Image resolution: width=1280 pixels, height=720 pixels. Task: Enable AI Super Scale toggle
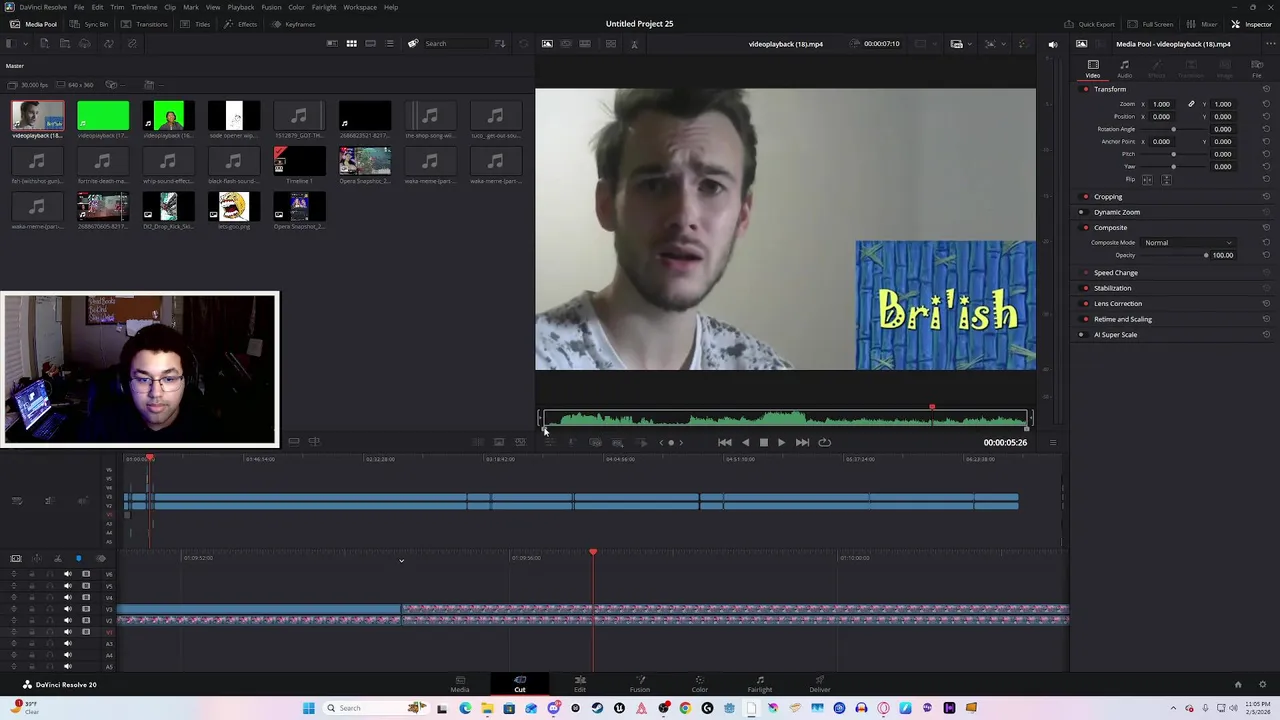coord(1081,335)
